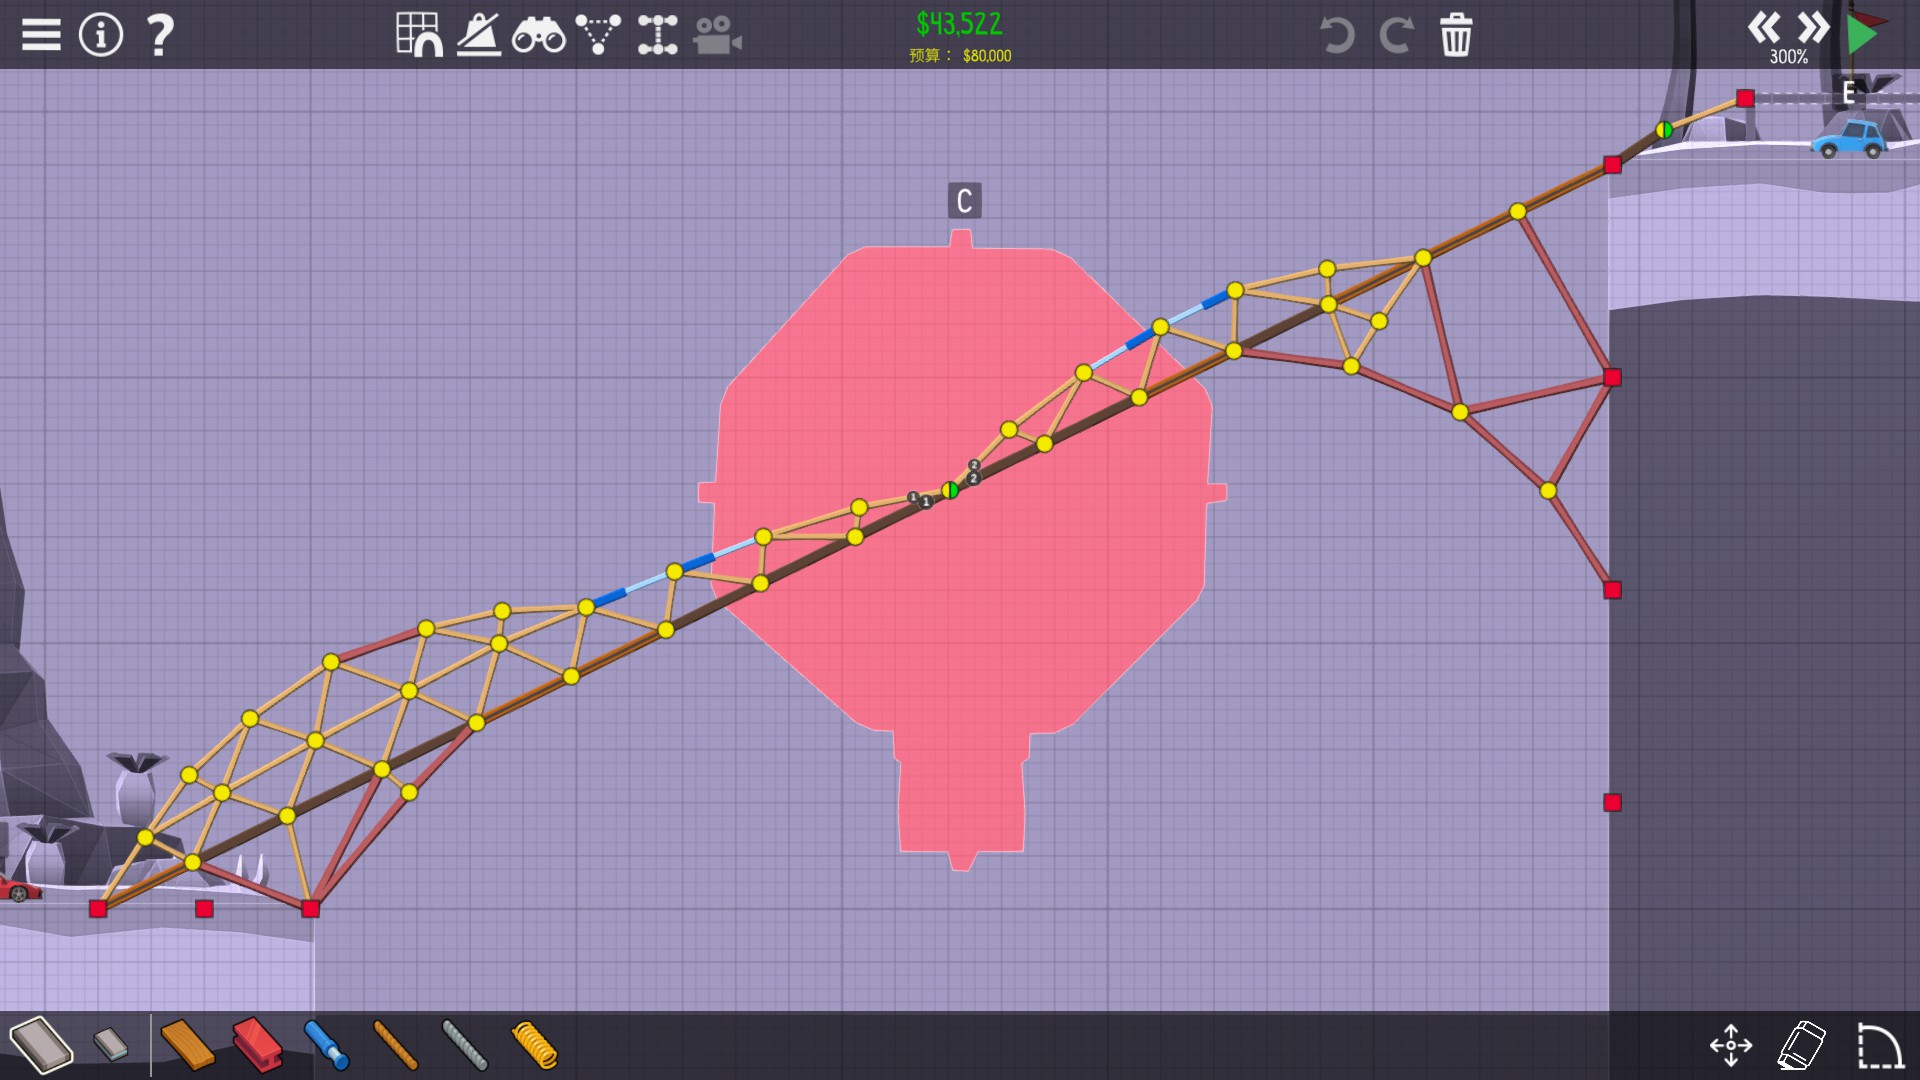Select the yellow spring material

tap(534, 1045)
